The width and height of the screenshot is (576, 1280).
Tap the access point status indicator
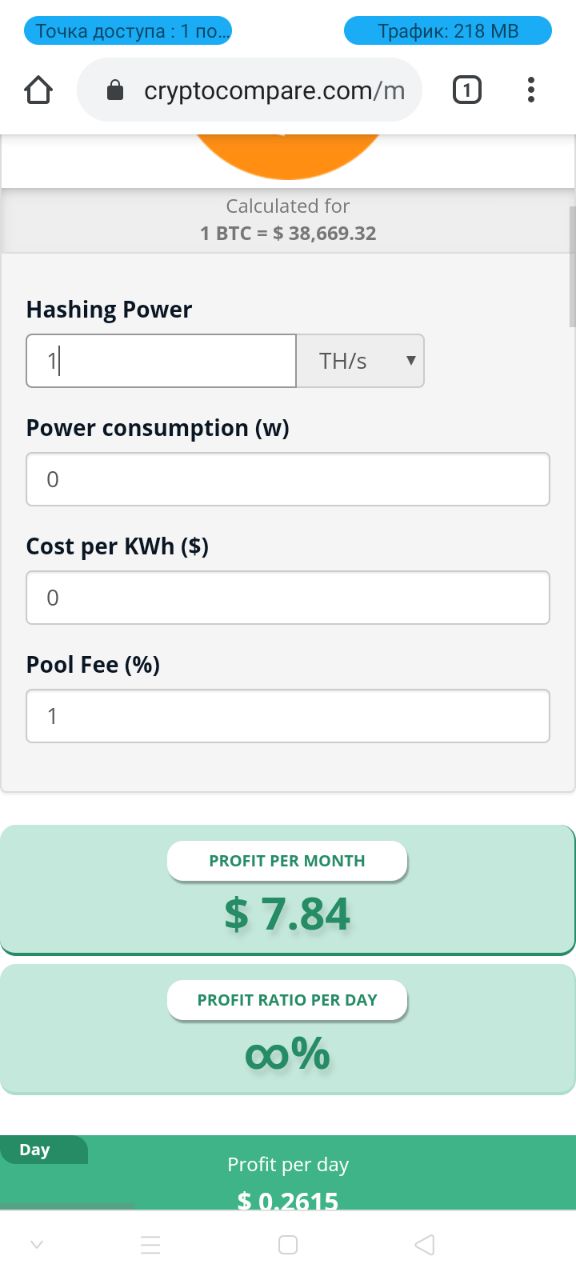point(128,31)
